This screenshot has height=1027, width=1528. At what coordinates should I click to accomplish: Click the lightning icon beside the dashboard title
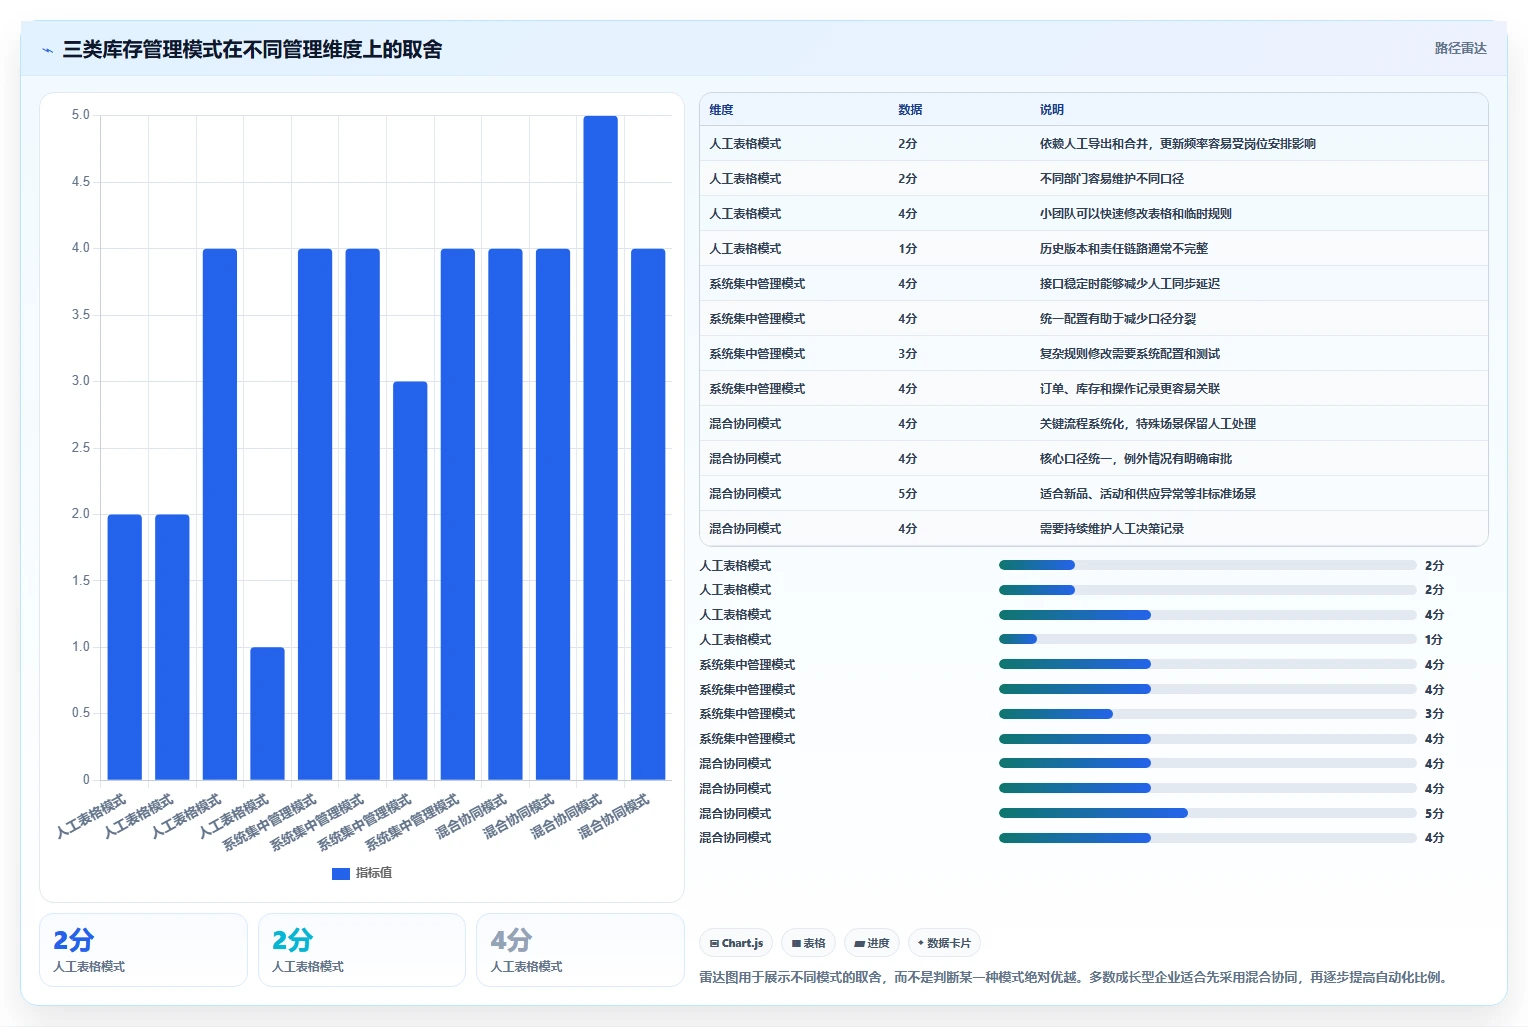pyautogui.click(x=47, y=50)
